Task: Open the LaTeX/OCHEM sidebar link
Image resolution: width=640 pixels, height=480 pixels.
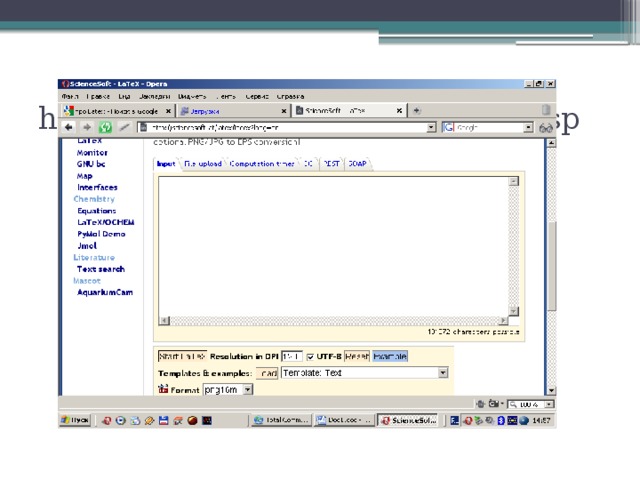Action: click(x=106, y=222)
